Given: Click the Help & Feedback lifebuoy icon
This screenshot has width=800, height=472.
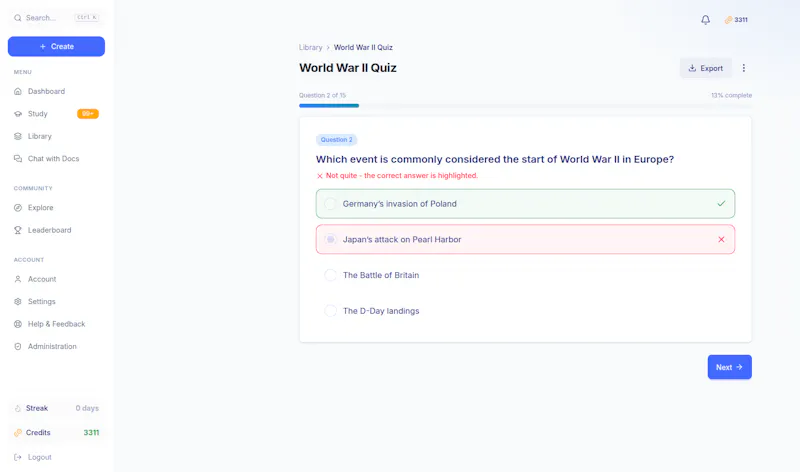Looking at the screenshot, I should point(18,324).
